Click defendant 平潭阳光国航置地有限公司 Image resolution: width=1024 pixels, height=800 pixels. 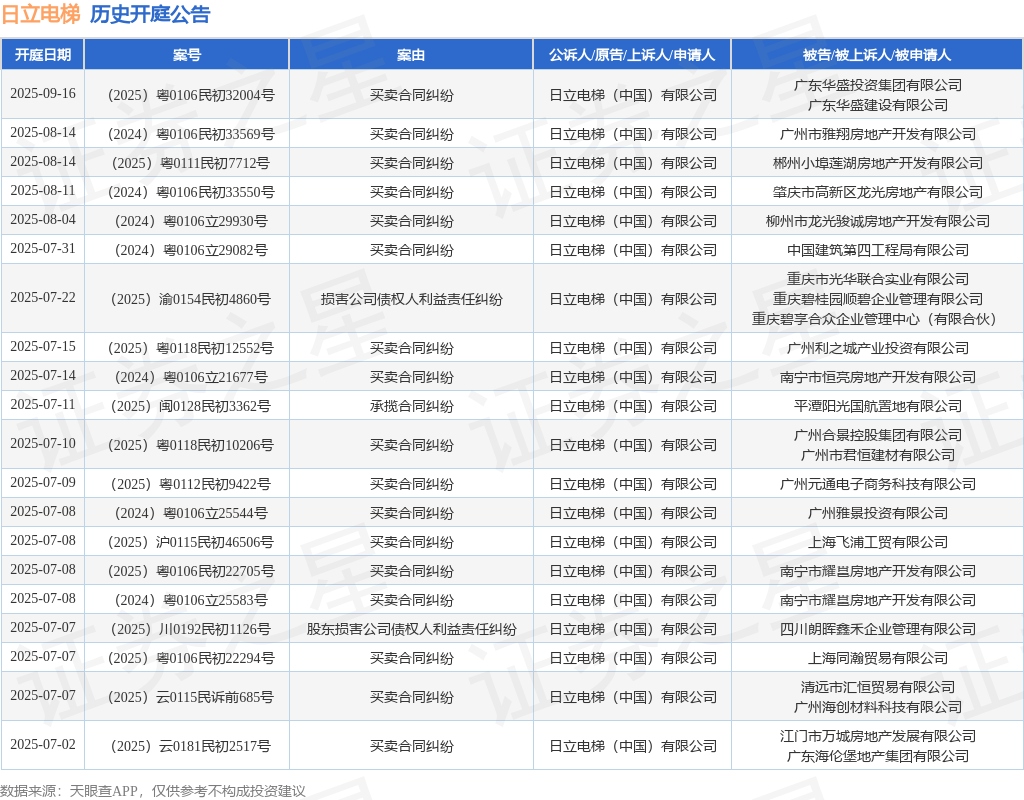point(878,406)
